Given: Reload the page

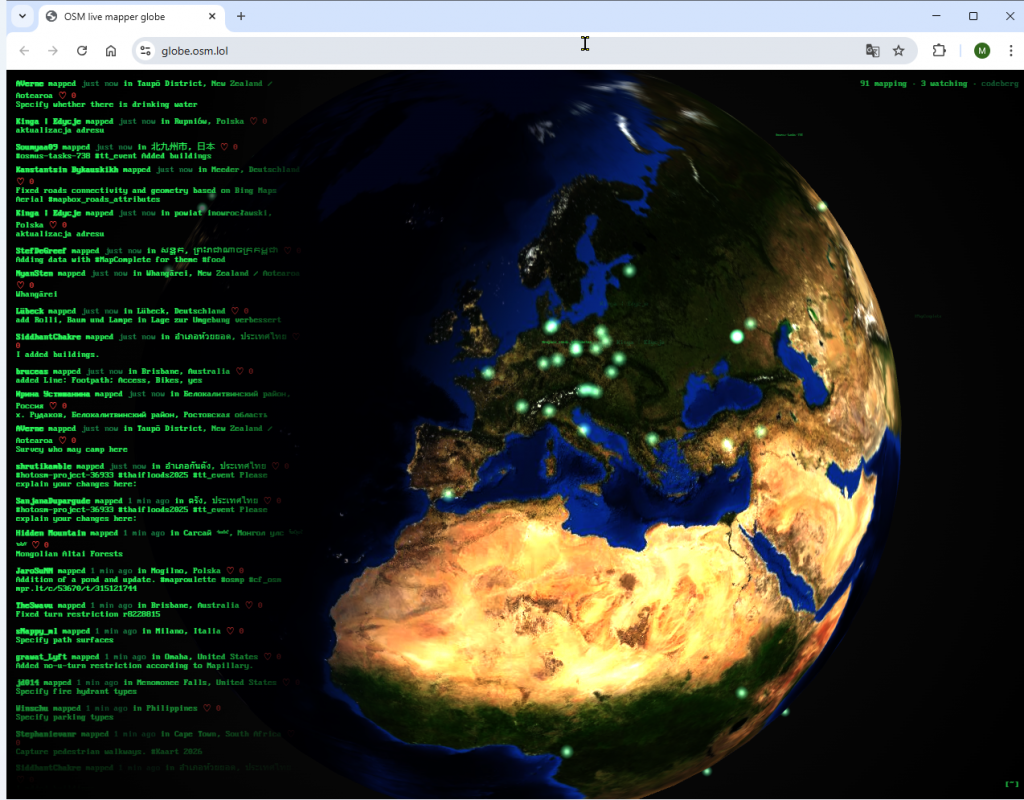Looking at the screenshot, I should [82, 51].
